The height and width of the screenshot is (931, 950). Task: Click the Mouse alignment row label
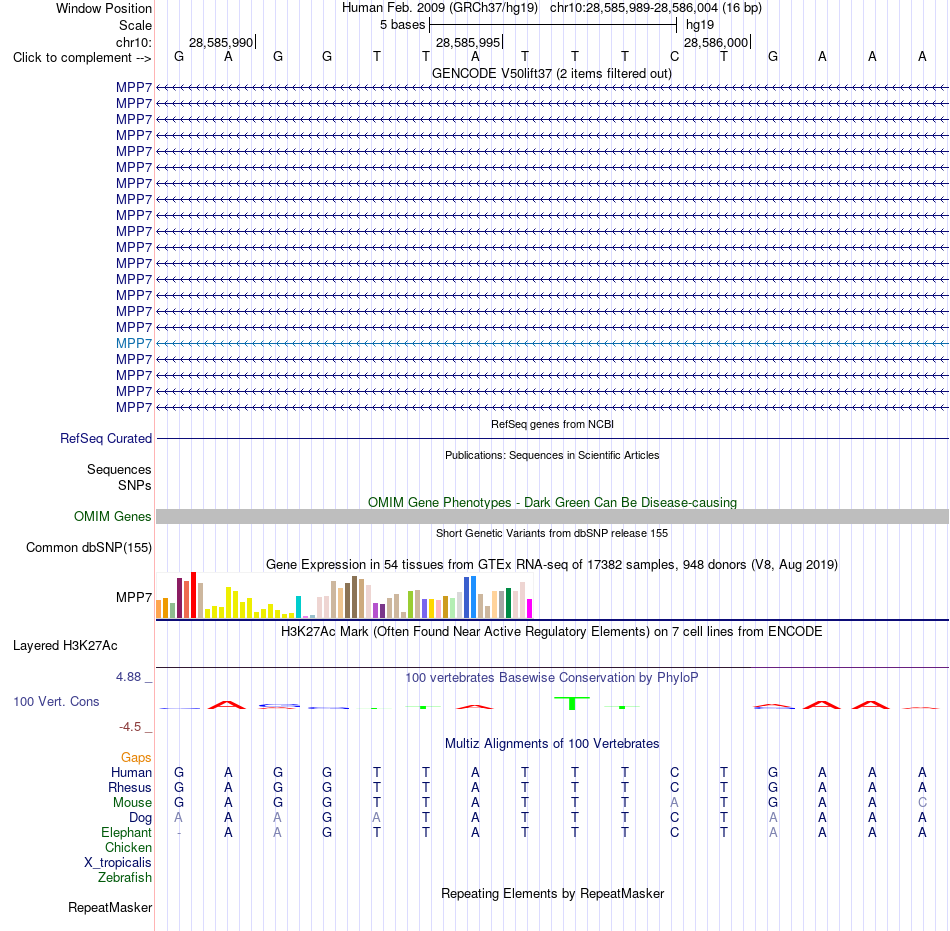point(132,803)
